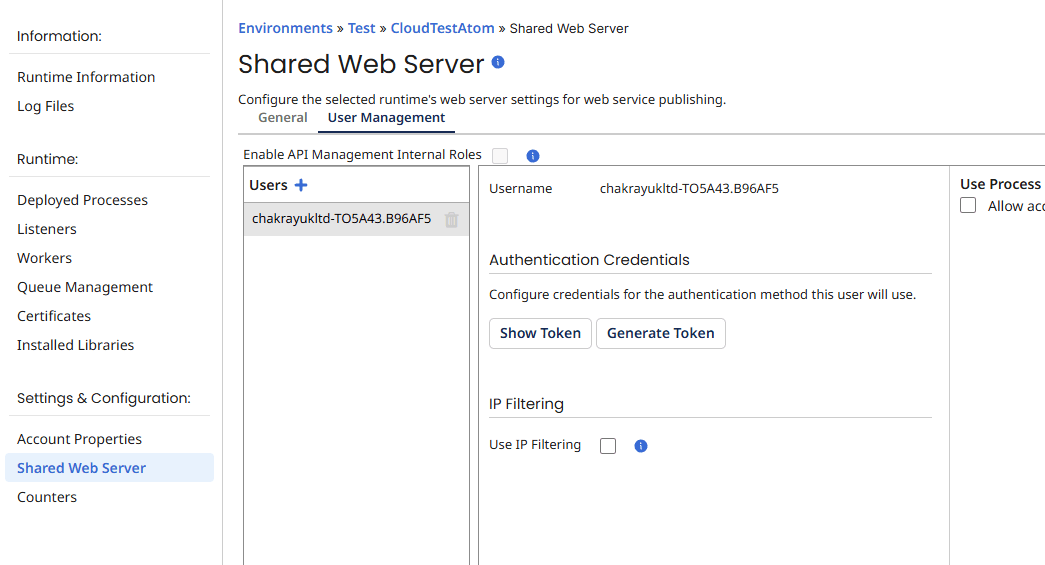
Task: Delete user chakrayukltd-TO5A43.B96AF5 with trash icon
Action: 452,219
